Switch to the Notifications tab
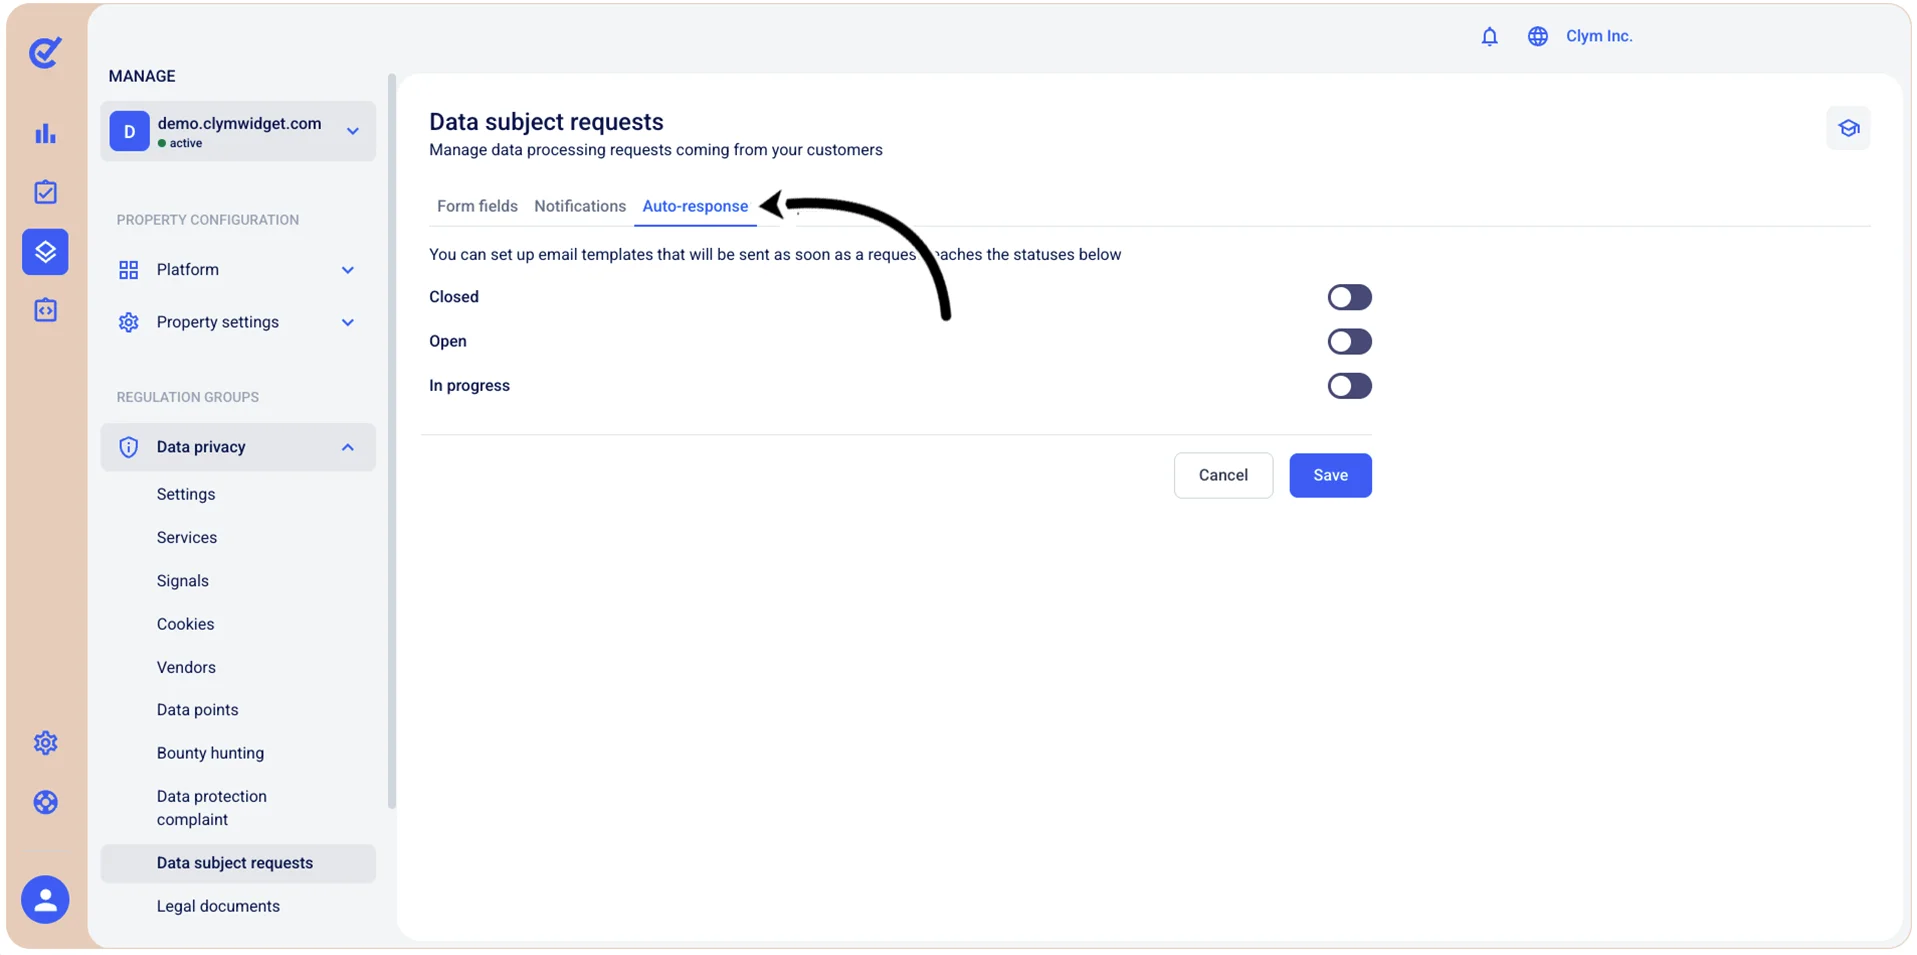Screen dimensions: 1917x955 [580, 206]
